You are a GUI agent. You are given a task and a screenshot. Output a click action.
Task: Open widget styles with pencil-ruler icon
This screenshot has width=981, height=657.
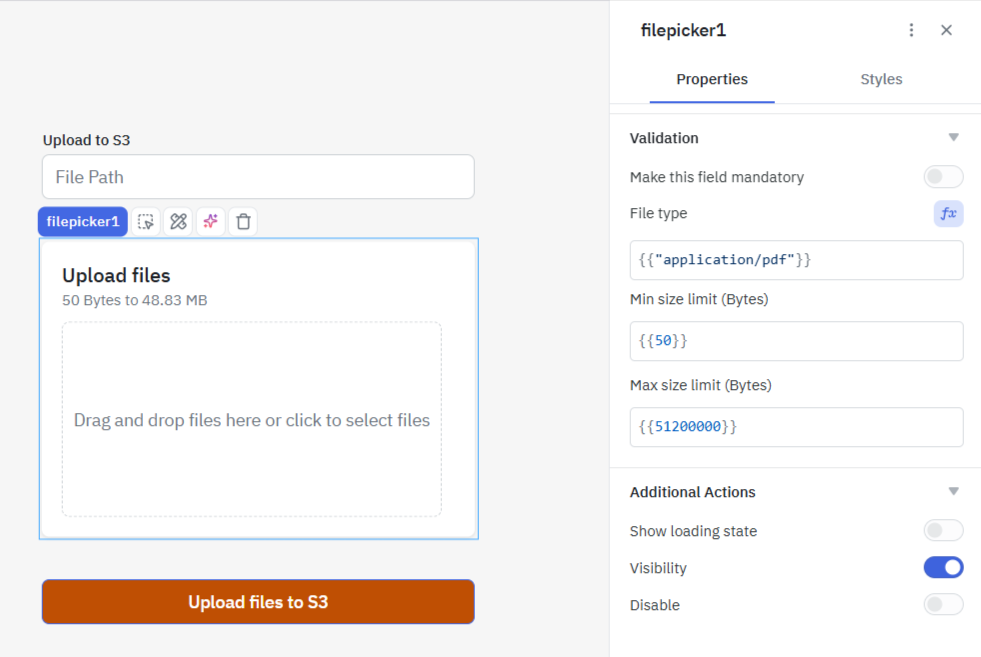178,222
